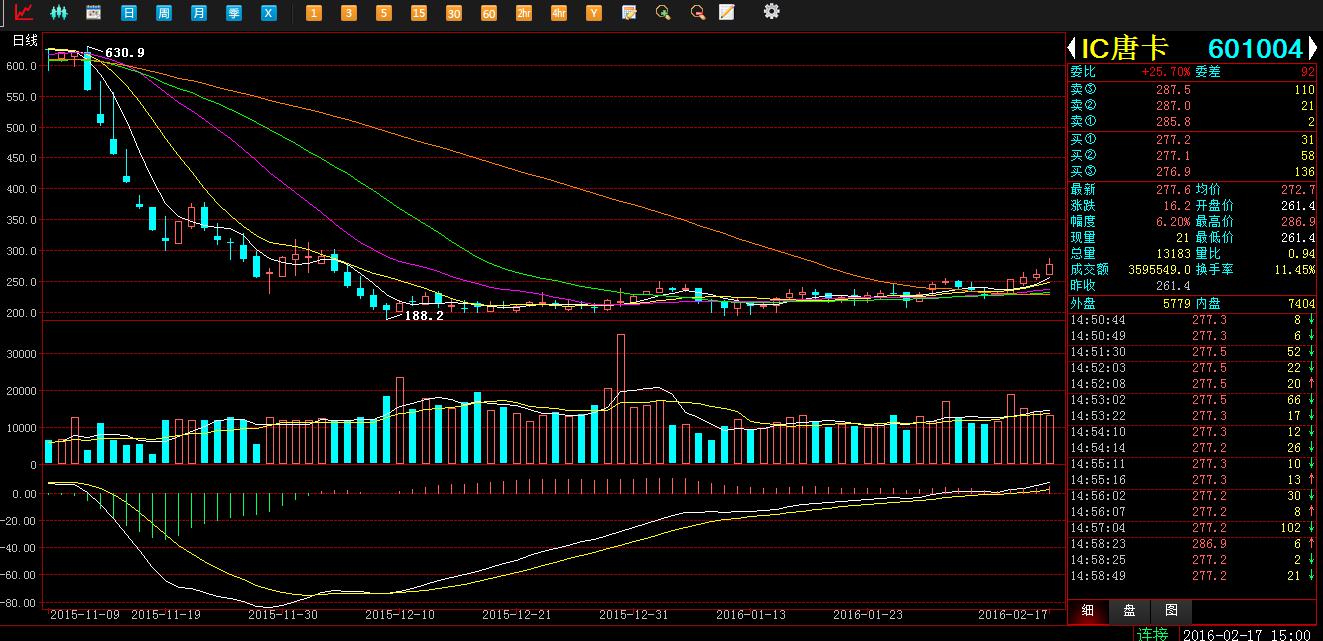Open the edit notepad icon
1323x641 pixels.
tap(727, 13)
